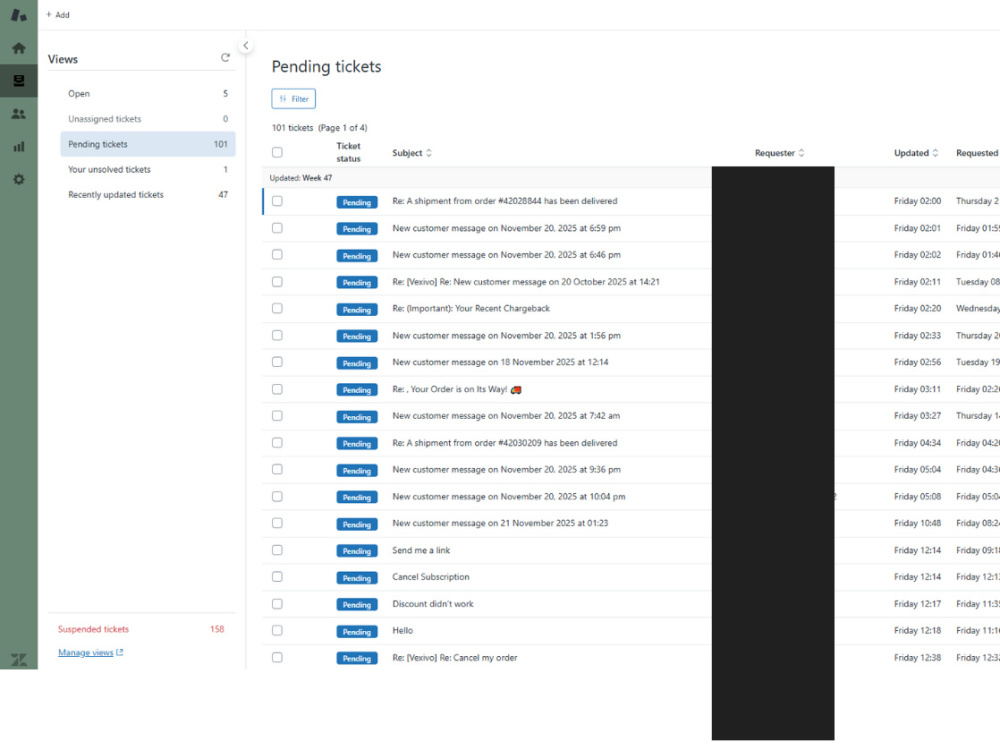
Task: Refresh the views list
Action: pos(225,58)
